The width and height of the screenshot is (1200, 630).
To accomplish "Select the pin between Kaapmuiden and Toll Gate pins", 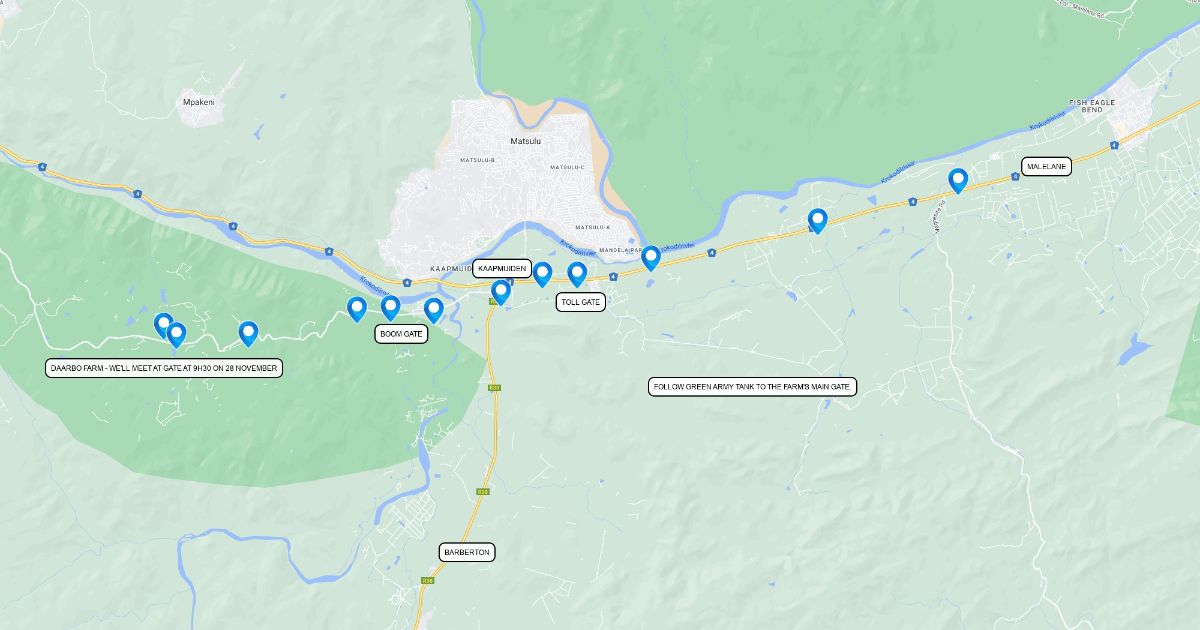I will [x=543, y=273].
